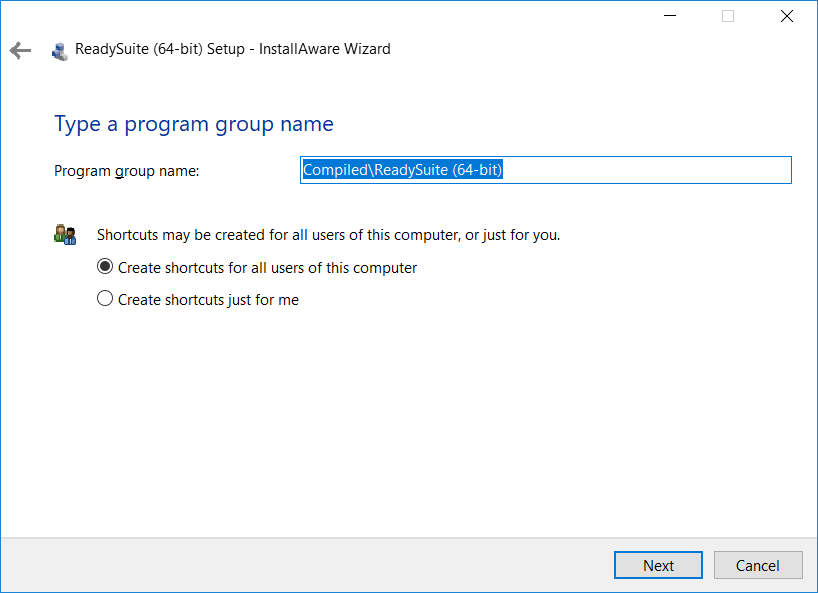Focus the Program group name text field
The height and width of the screenshot is (593, 818).
[546, 170]
